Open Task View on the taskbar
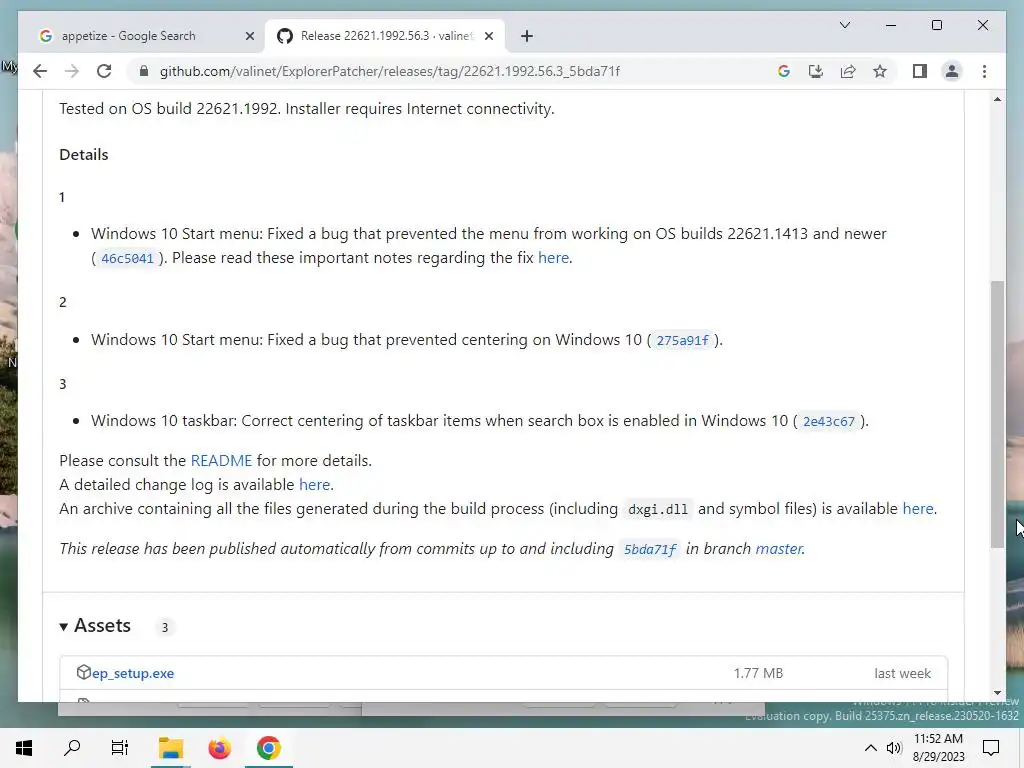 pos(120,748)
